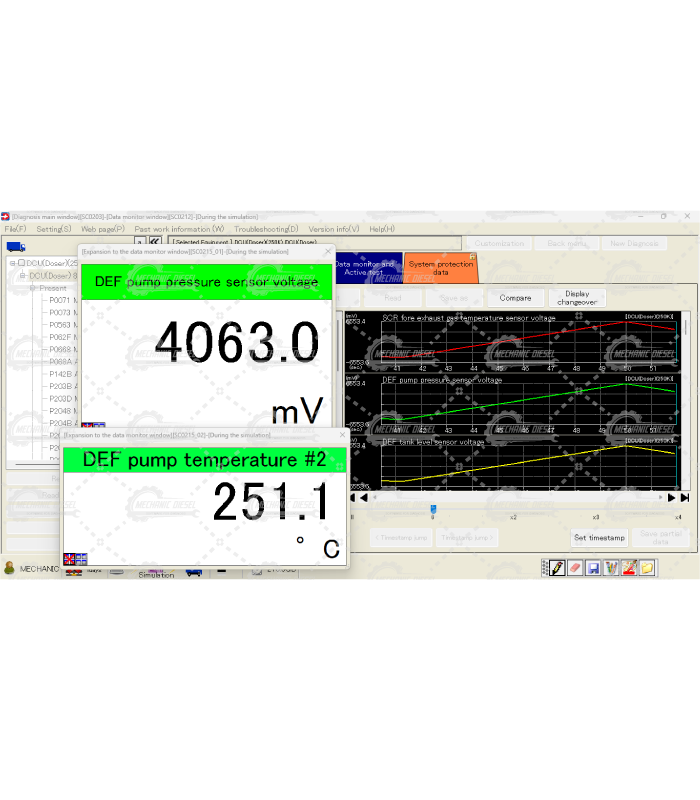This screenshot has height=800, width=700.
Task: Jump to start of graph playback
Action: point(352,497)
